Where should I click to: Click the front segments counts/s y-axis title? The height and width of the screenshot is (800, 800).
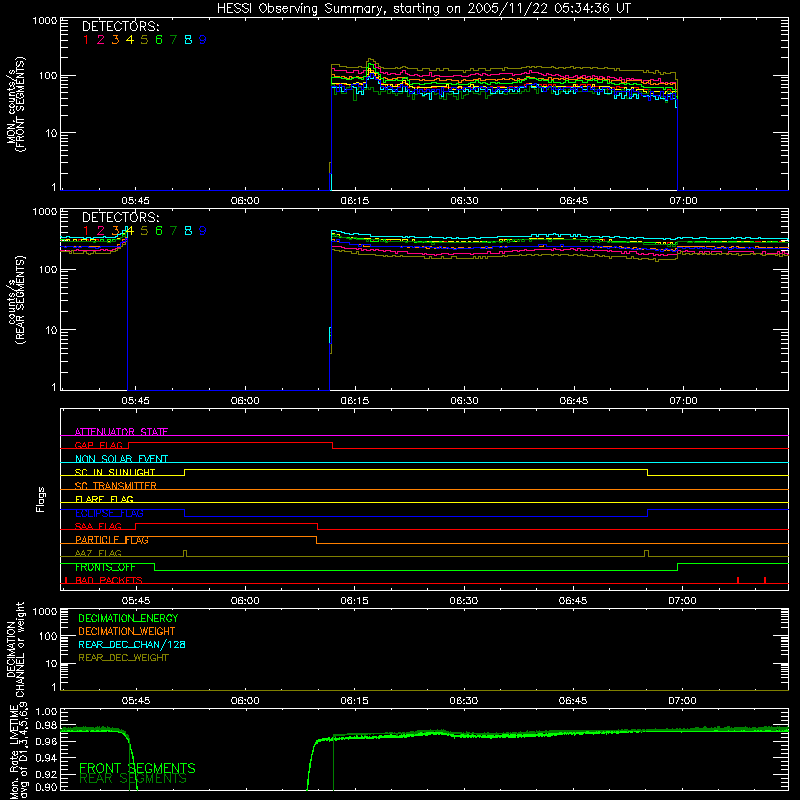pyautogui.click(x=15, y=104)
